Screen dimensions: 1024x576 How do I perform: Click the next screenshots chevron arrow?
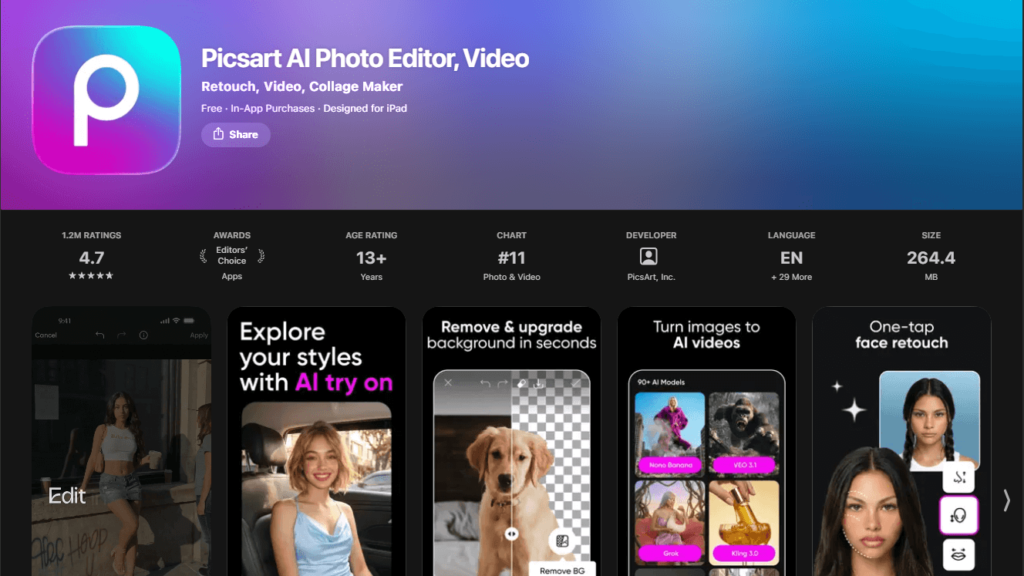pos(1006,500)
